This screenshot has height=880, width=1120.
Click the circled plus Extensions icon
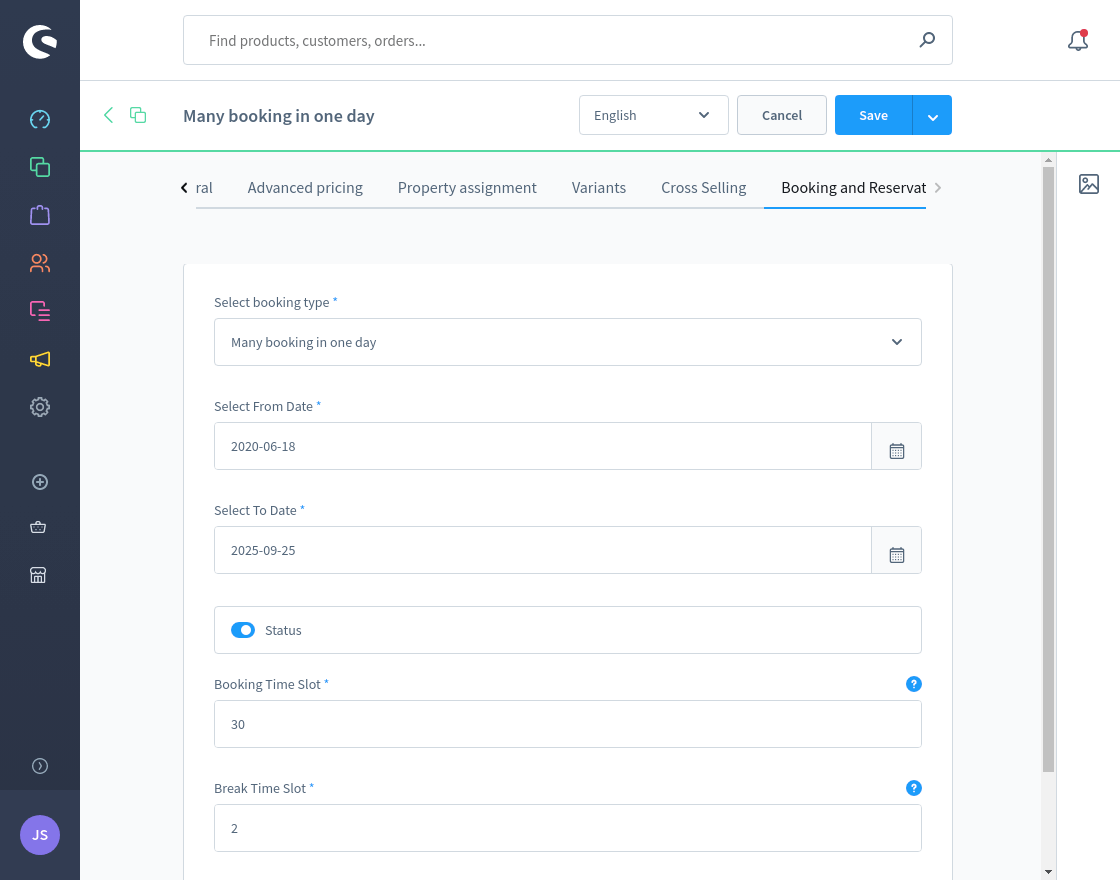(40, 482)
